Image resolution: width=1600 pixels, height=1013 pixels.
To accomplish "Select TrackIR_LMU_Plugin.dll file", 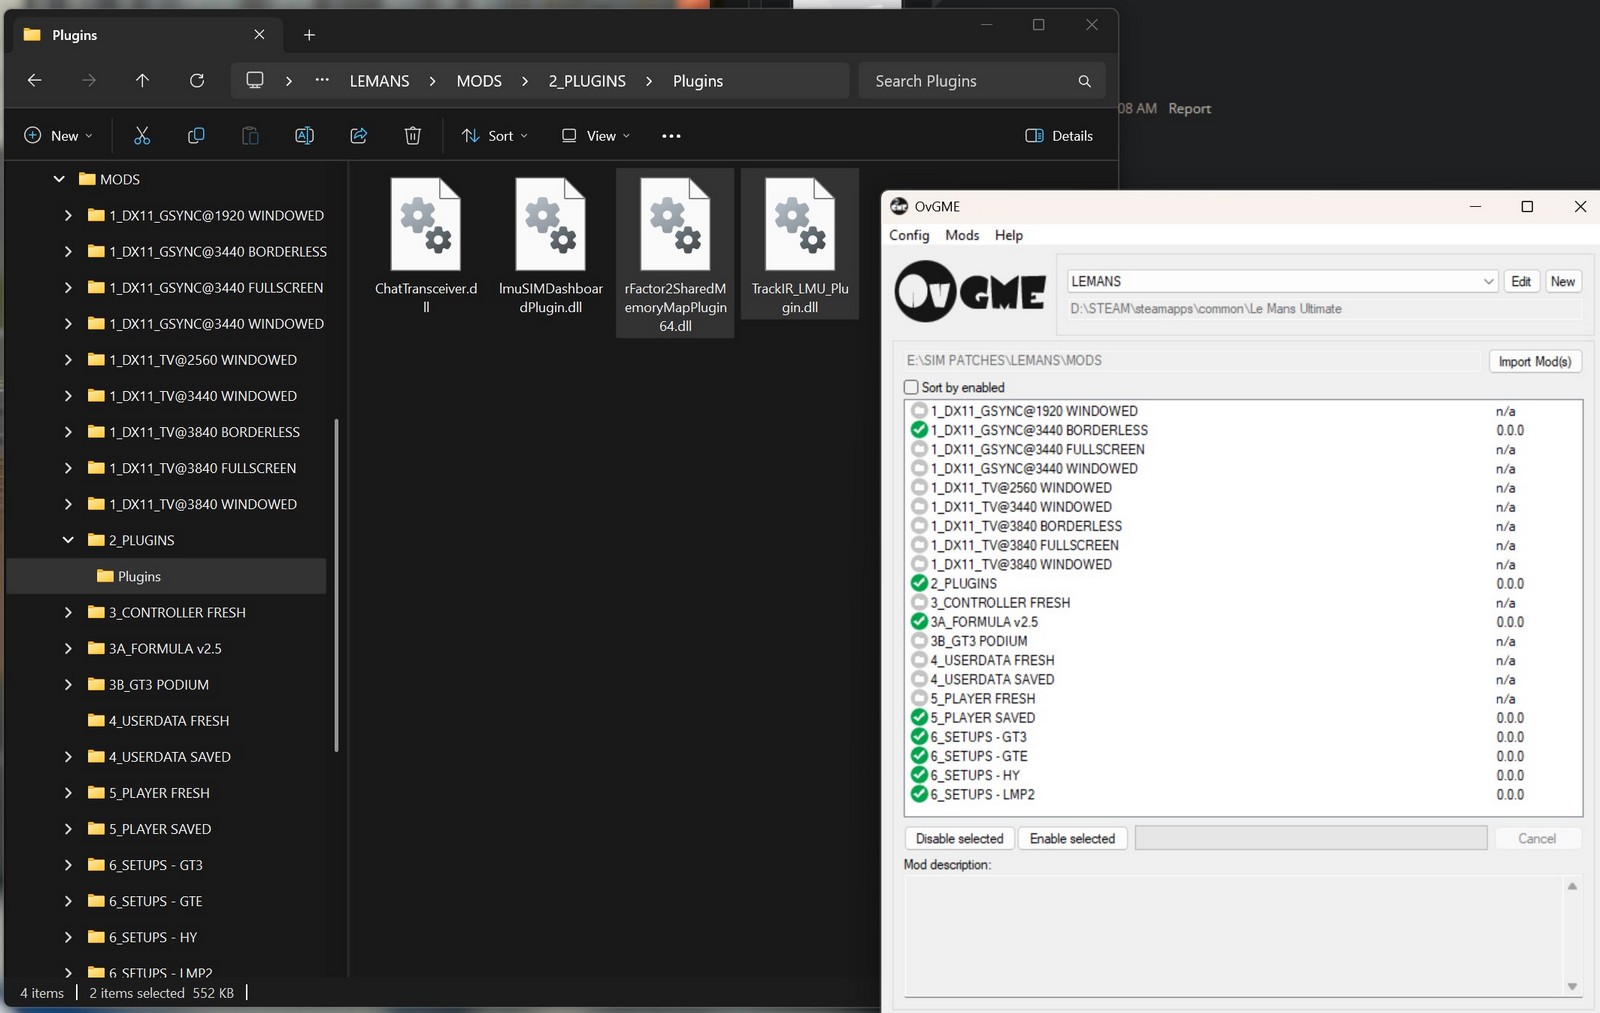I will (800, 244).
